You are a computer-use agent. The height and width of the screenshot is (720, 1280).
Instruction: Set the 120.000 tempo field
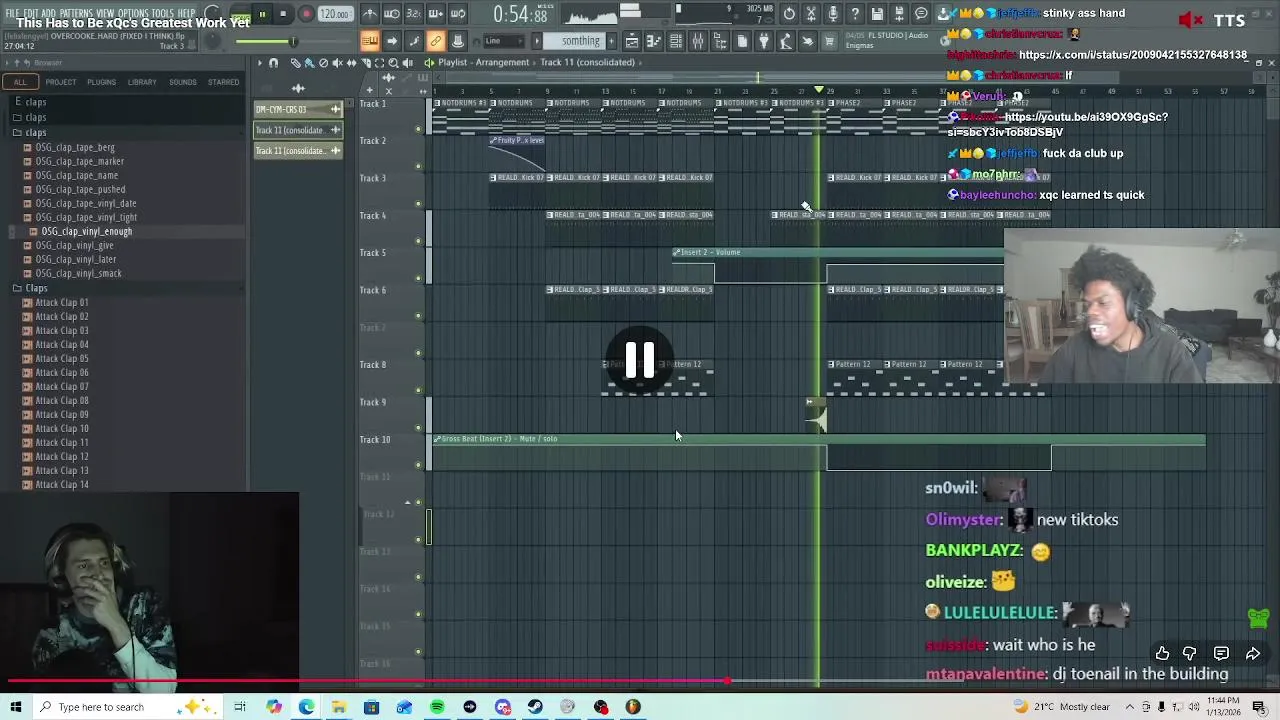pyautogui.click(x=335, y=14)
